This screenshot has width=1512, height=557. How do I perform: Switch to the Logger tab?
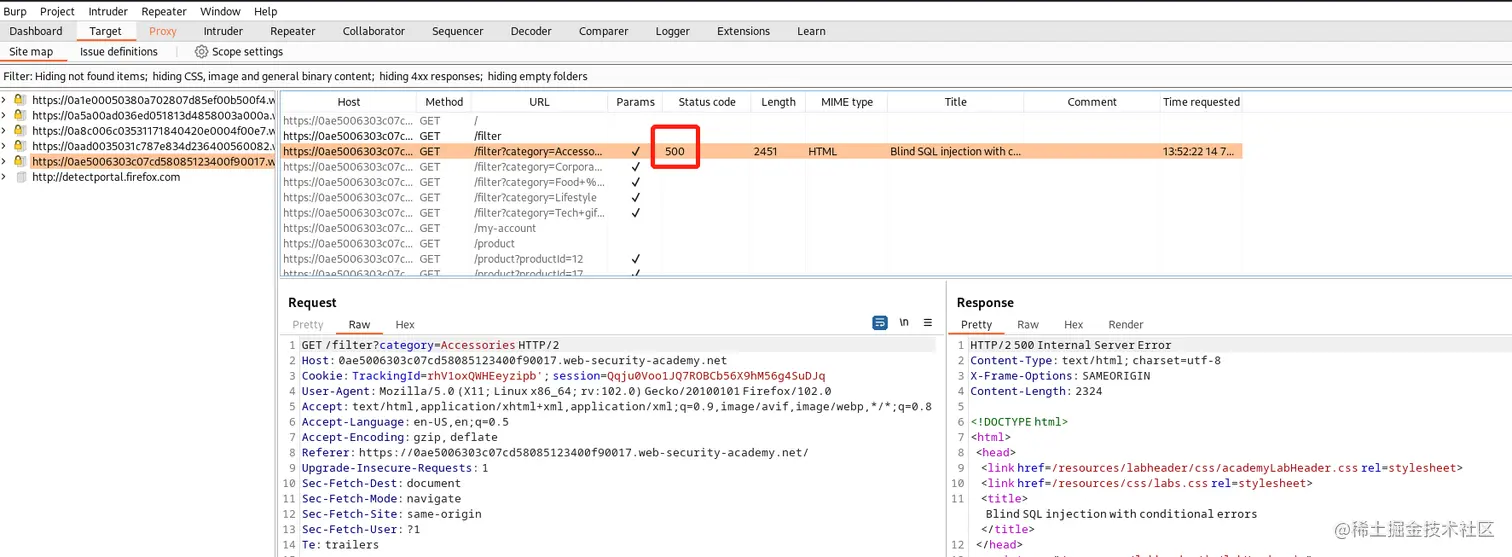(x=673, y=31)
